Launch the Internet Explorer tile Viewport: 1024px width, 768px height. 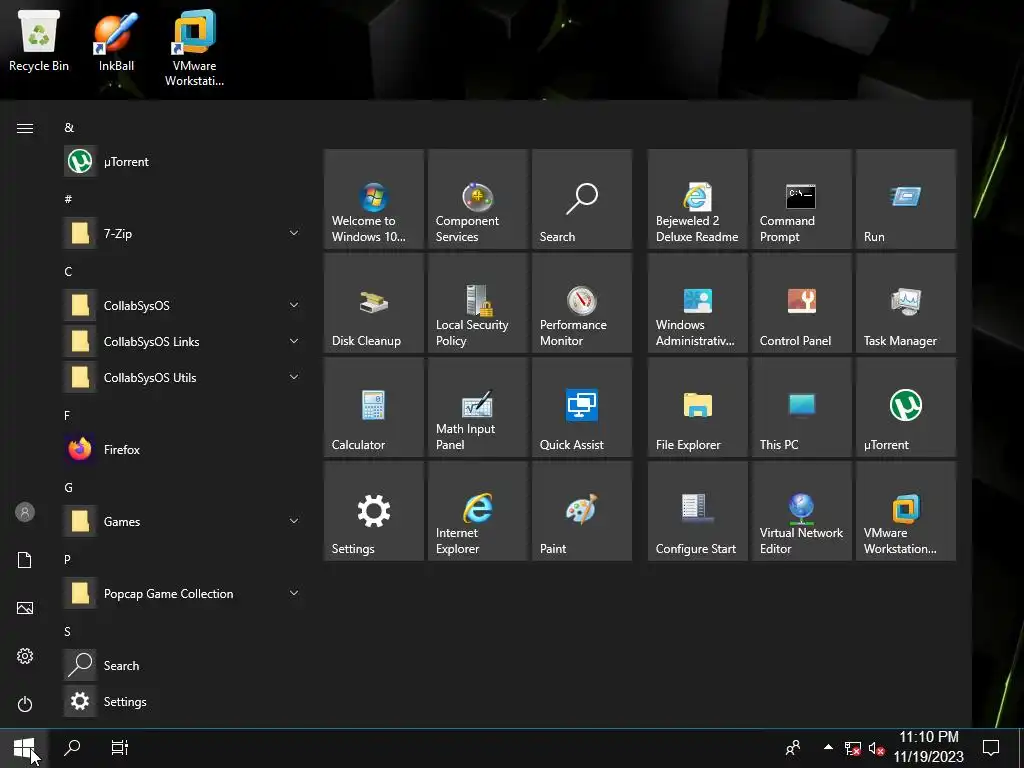pos(477,511)
